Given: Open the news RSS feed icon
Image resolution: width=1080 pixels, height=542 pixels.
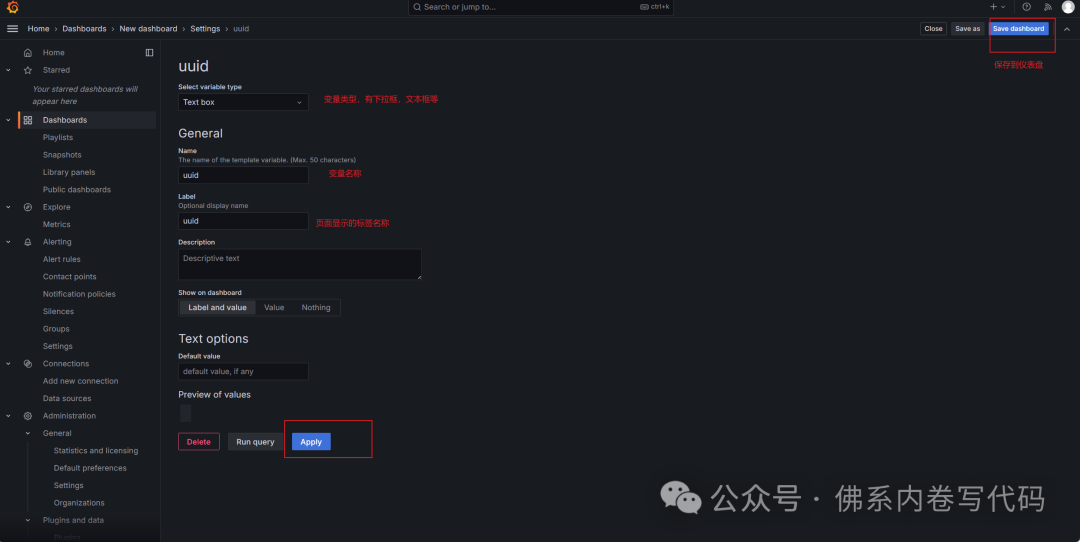Looking at the screenshot, I should click(x=1048, y=7).
